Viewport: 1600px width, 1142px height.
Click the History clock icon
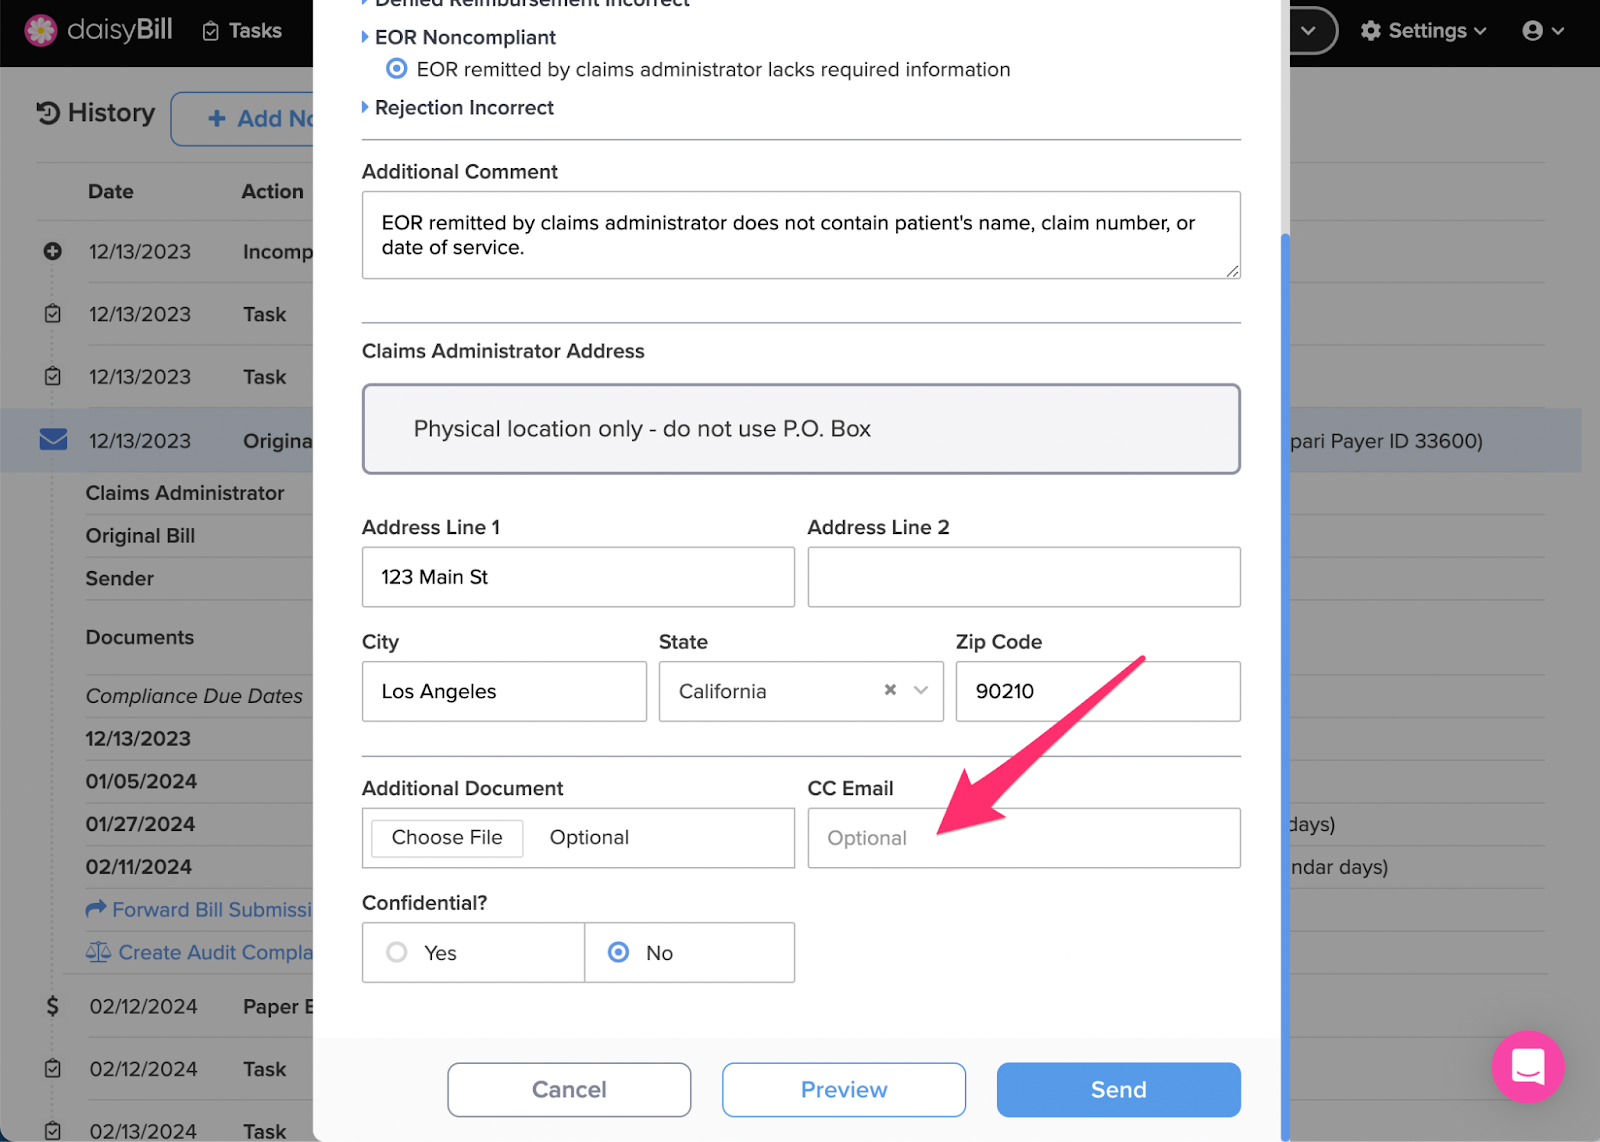48,113
